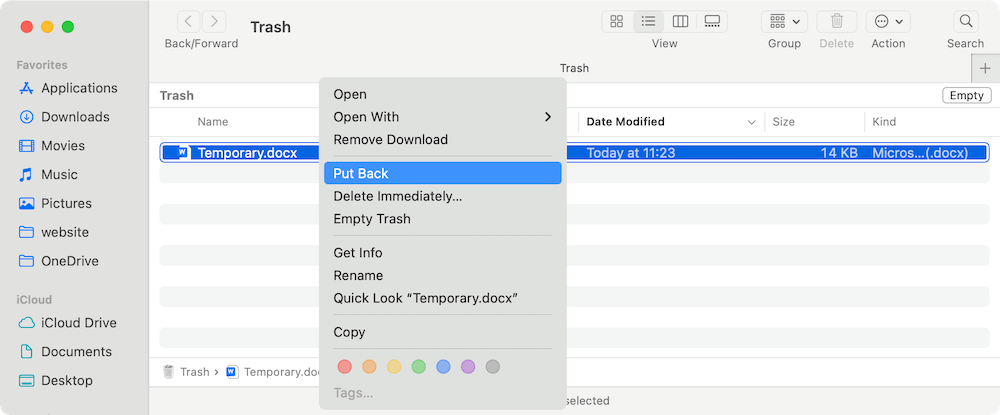The image size is (1000, 415).
Task: Select Put Back in the context menu
Action: (443, 173)
